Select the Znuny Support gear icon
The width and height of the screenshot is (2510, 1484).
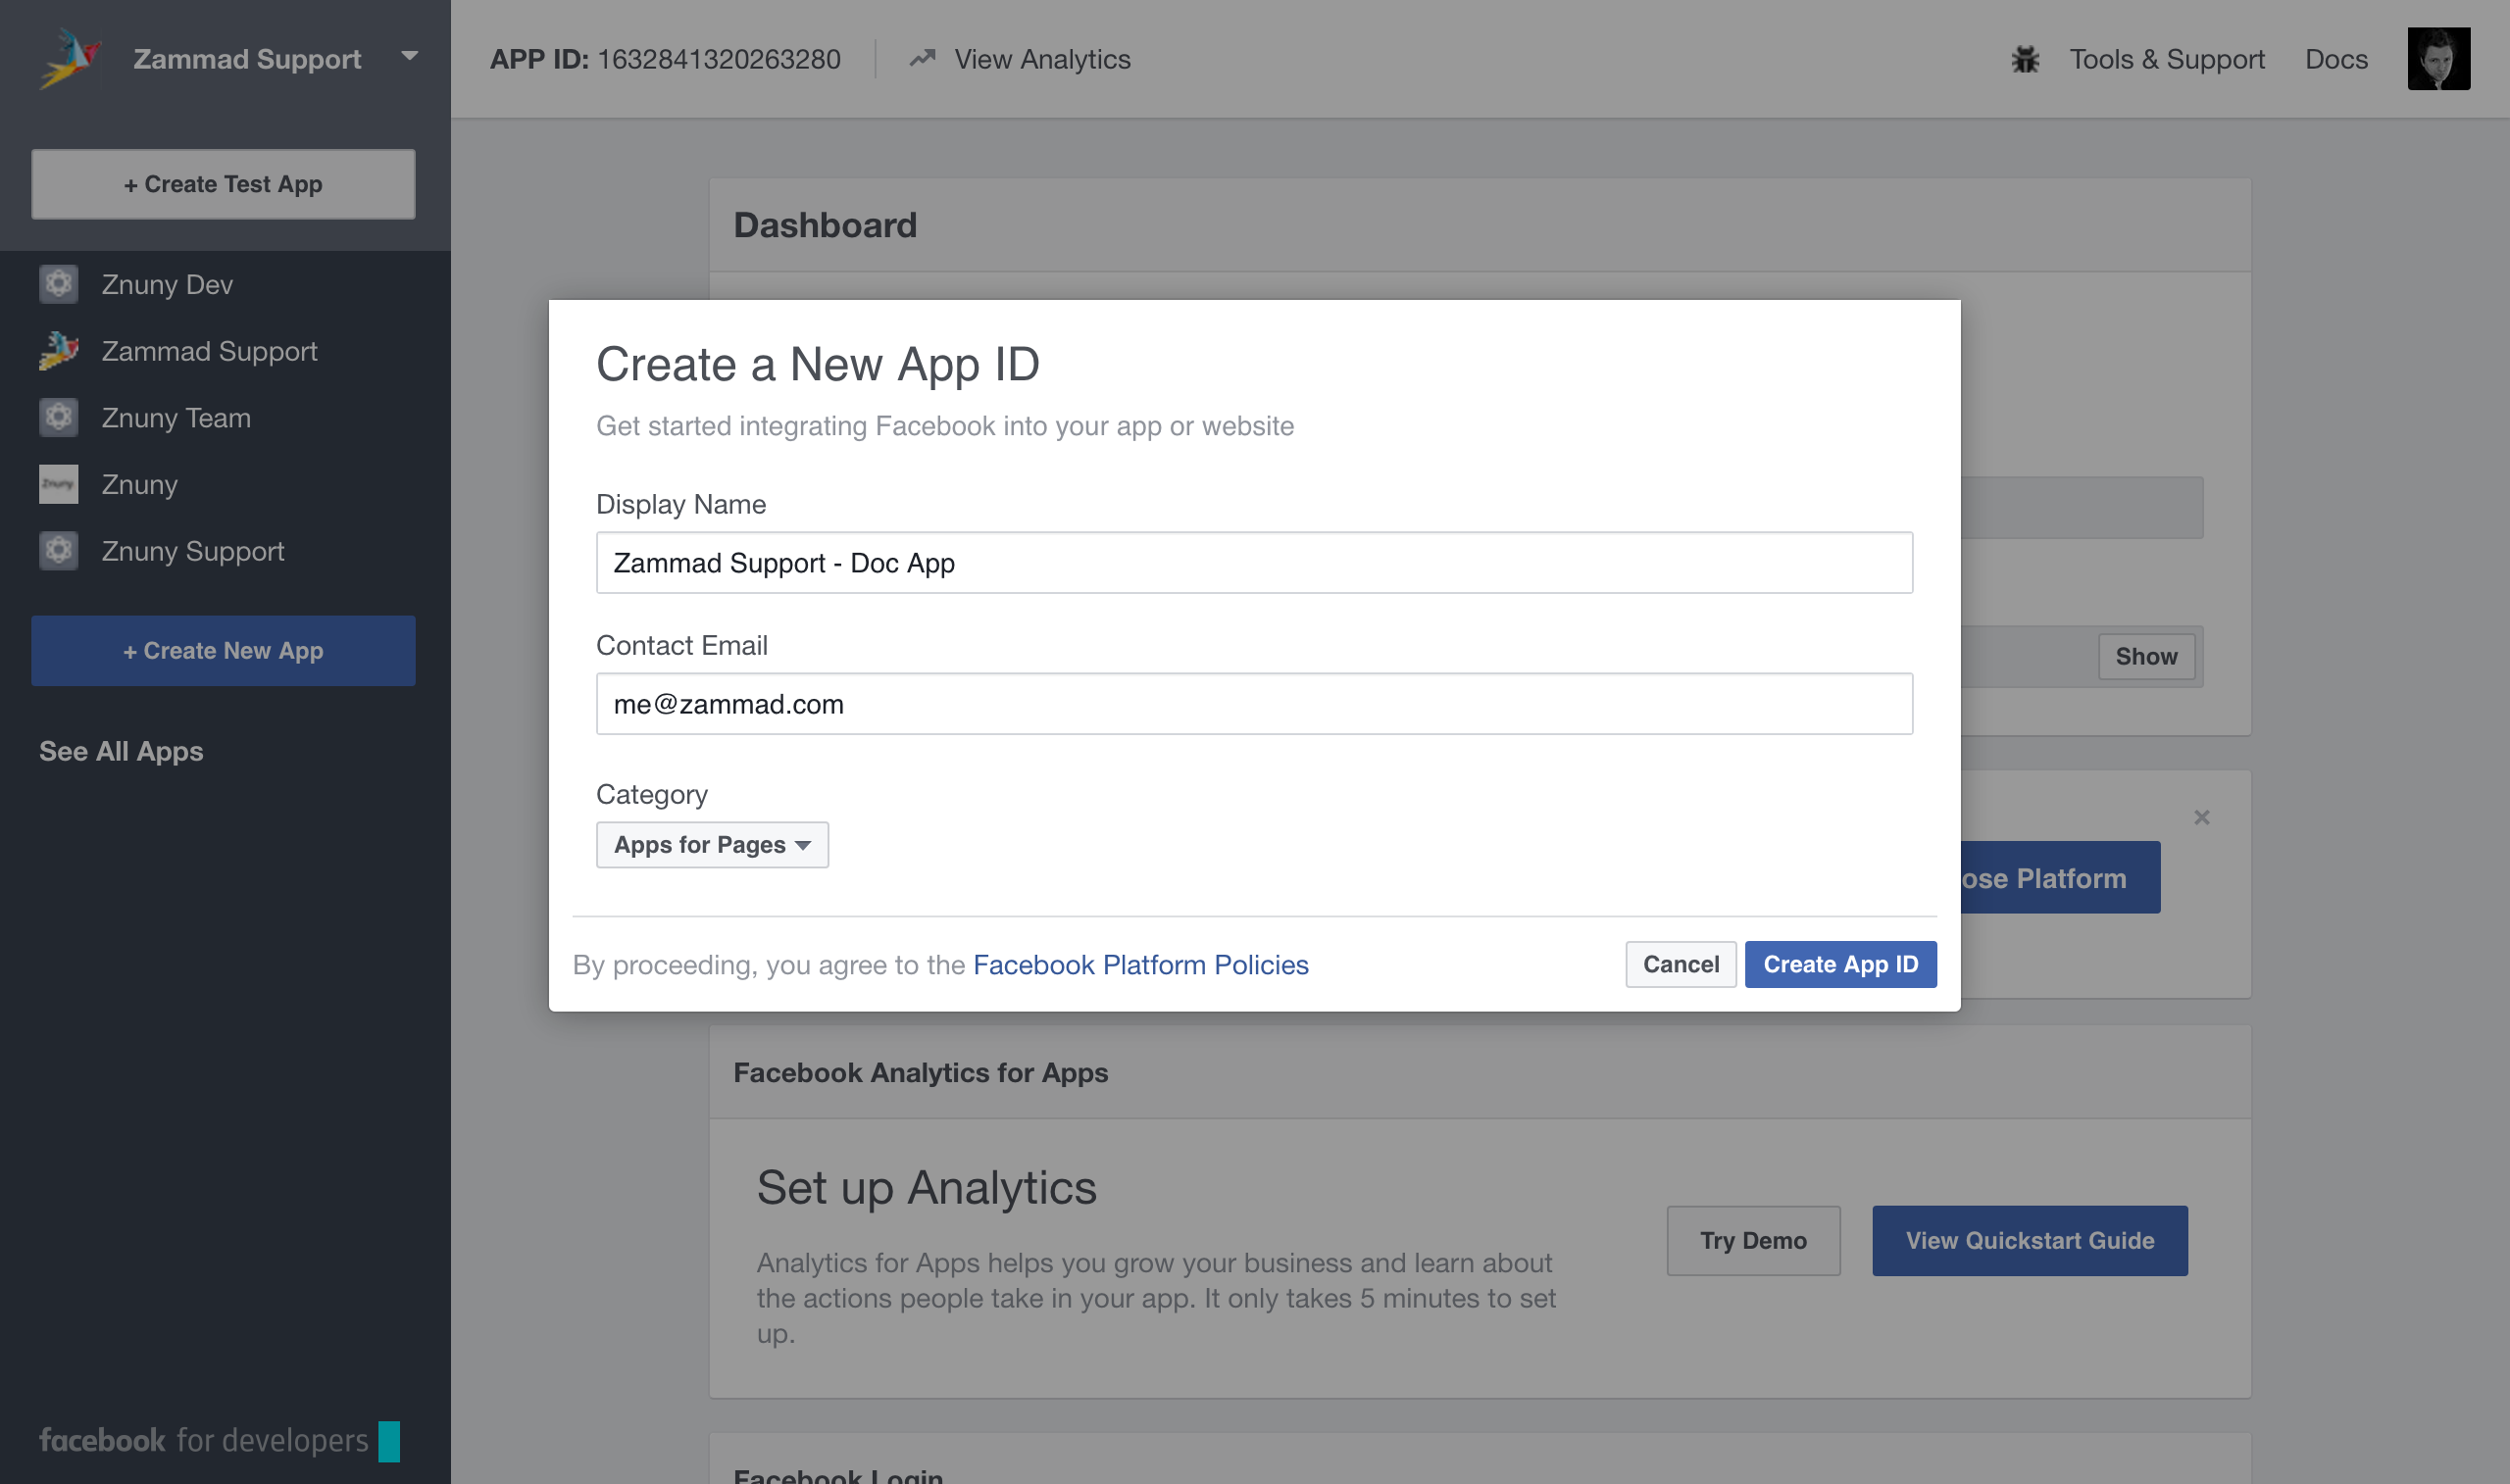pos(58,550)
